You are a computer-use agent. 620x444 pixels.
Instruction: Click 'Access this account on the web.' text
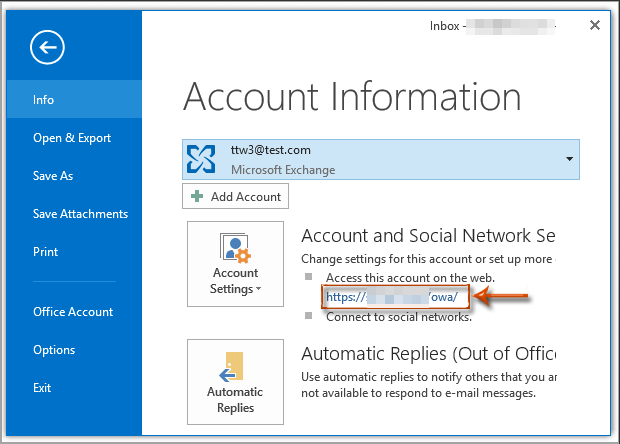(x=410, y=278)
